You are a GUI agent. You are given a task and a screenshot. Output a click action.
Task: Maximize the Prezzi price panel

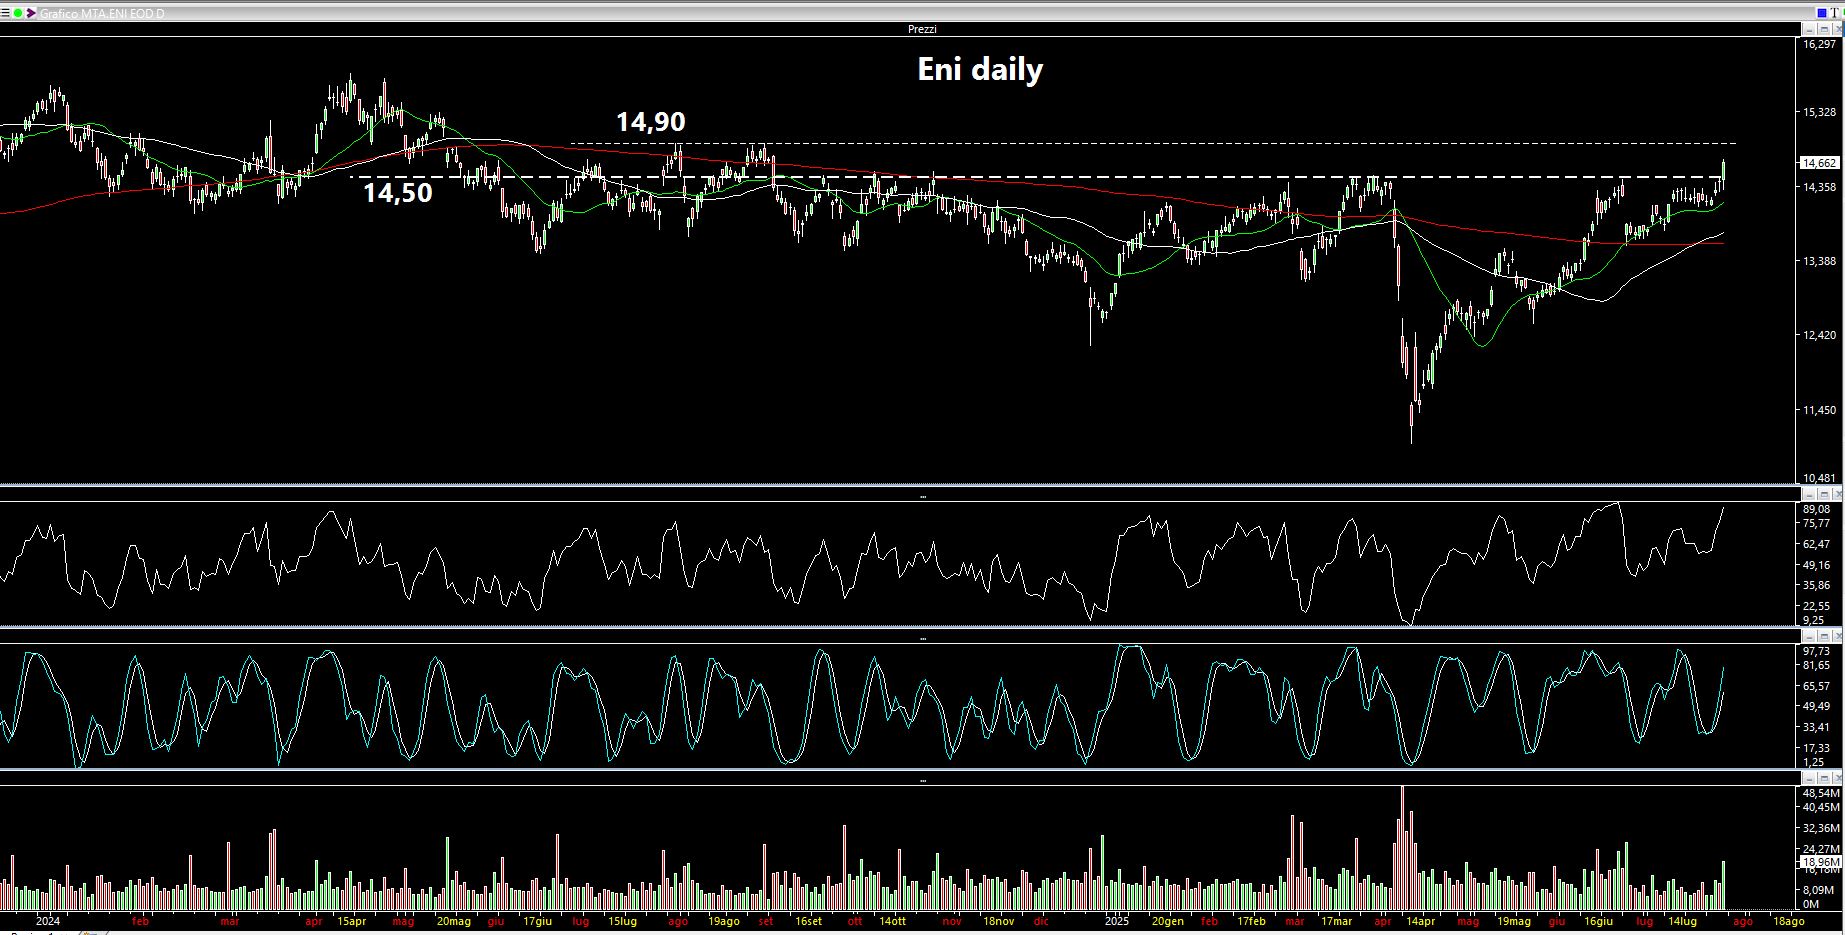(x=1824, y=29)
